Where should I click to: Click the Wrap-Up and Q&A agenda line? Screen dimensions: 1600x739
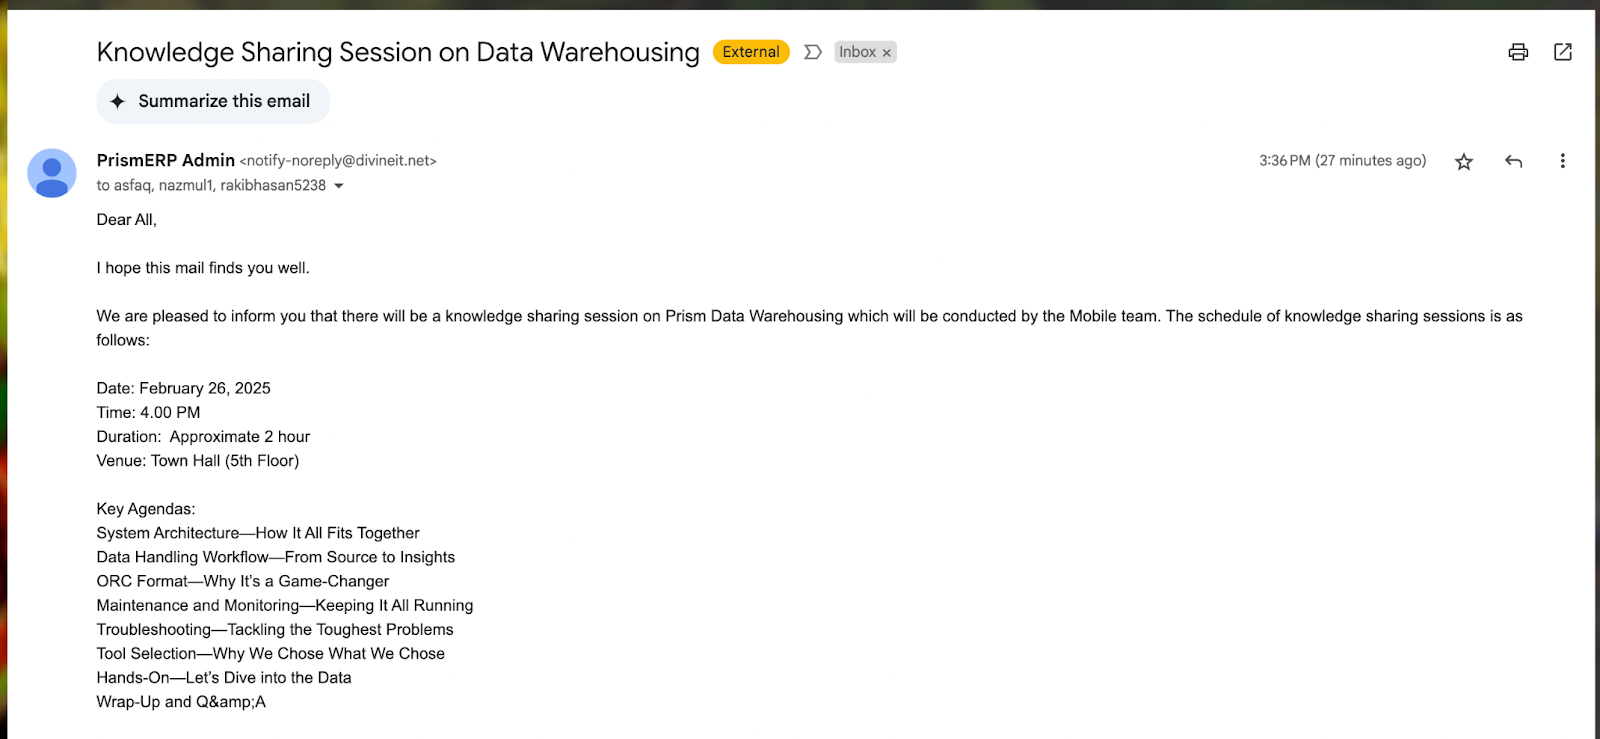(x=181, y=702)
